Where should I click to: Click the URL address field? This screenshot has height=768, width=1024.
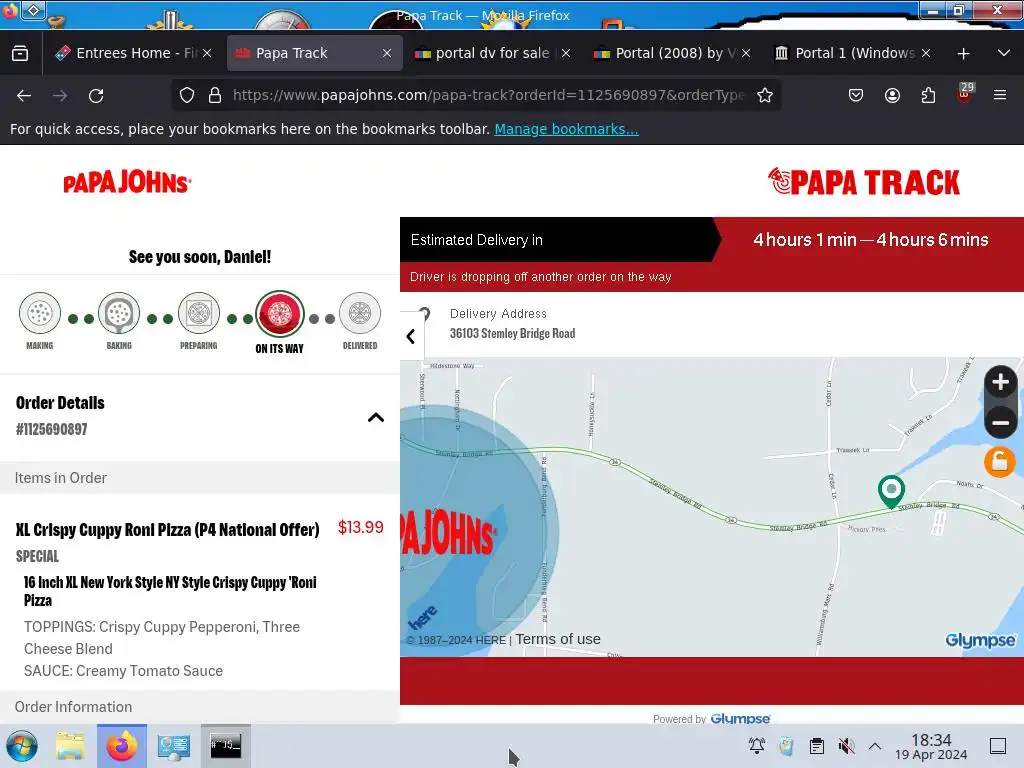tap(488, 95)
